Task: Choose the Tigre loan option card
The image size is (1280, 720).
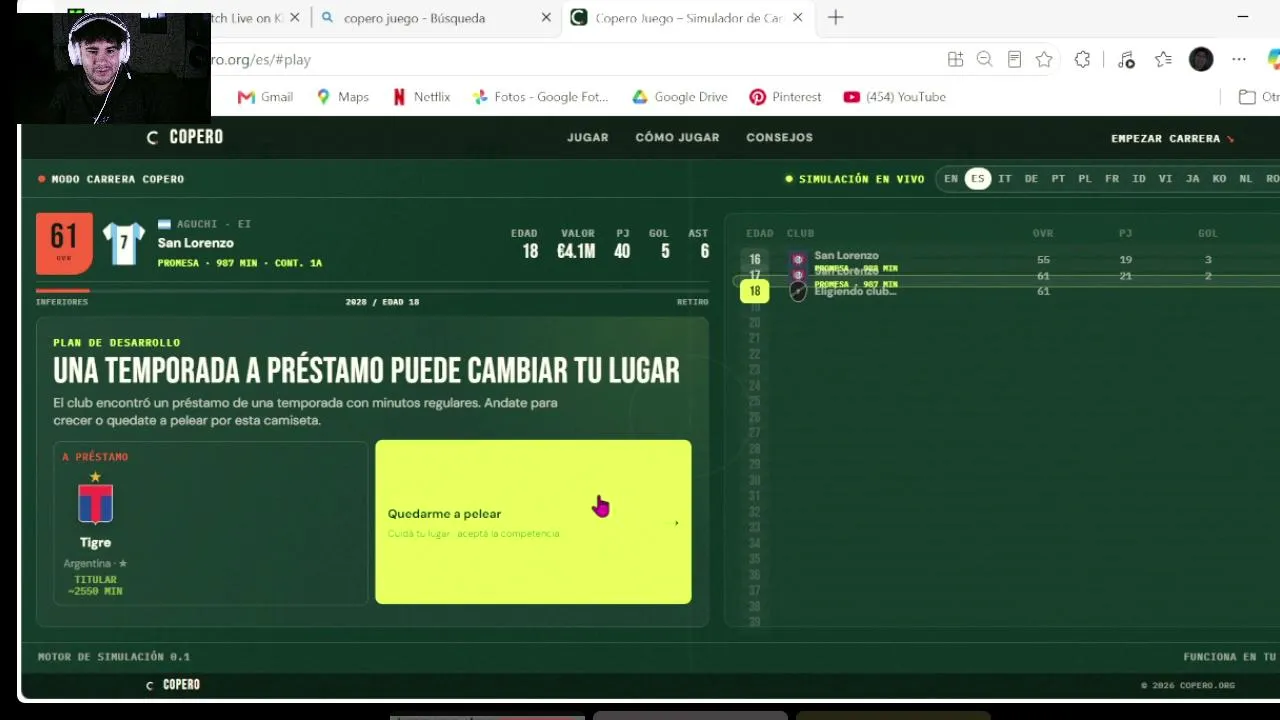Action: coord(211,522)
